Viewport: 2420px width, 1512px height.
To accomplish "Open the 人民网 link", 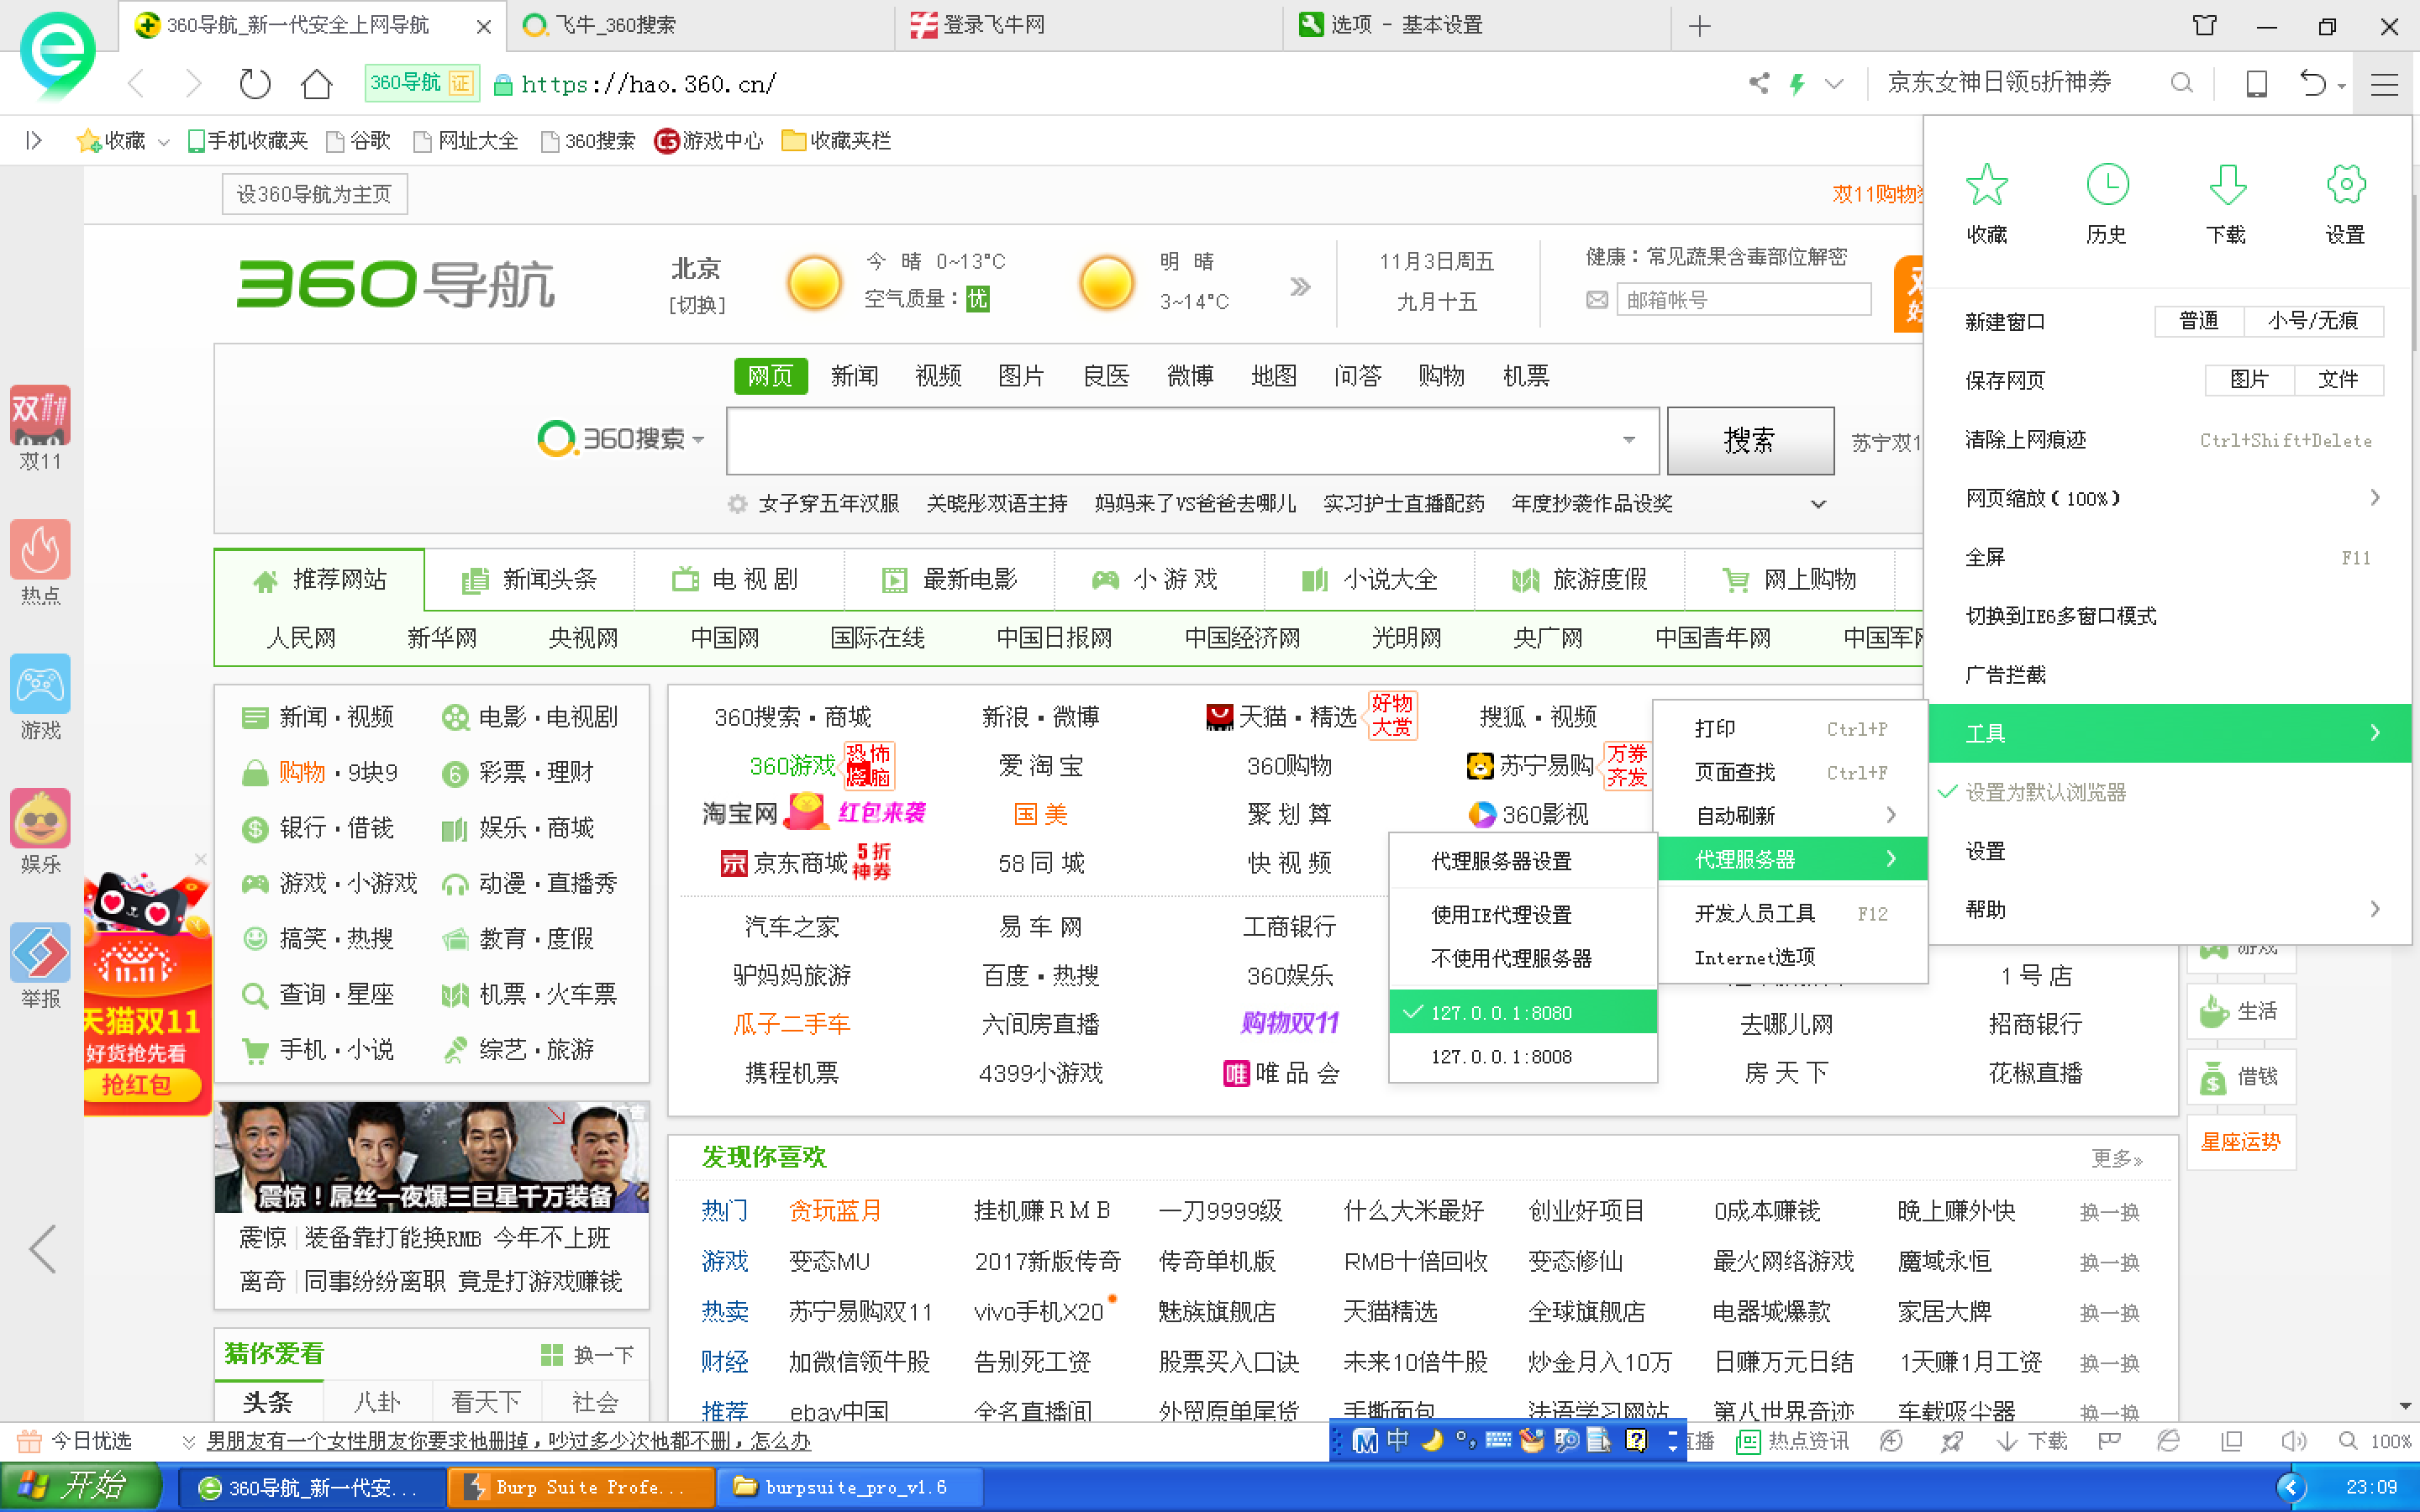I will pyautogui.click(x=301, y=638).
